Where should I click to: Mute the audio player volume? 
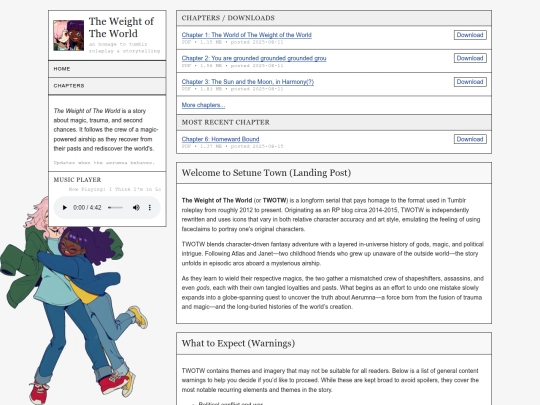coord(136,208)
